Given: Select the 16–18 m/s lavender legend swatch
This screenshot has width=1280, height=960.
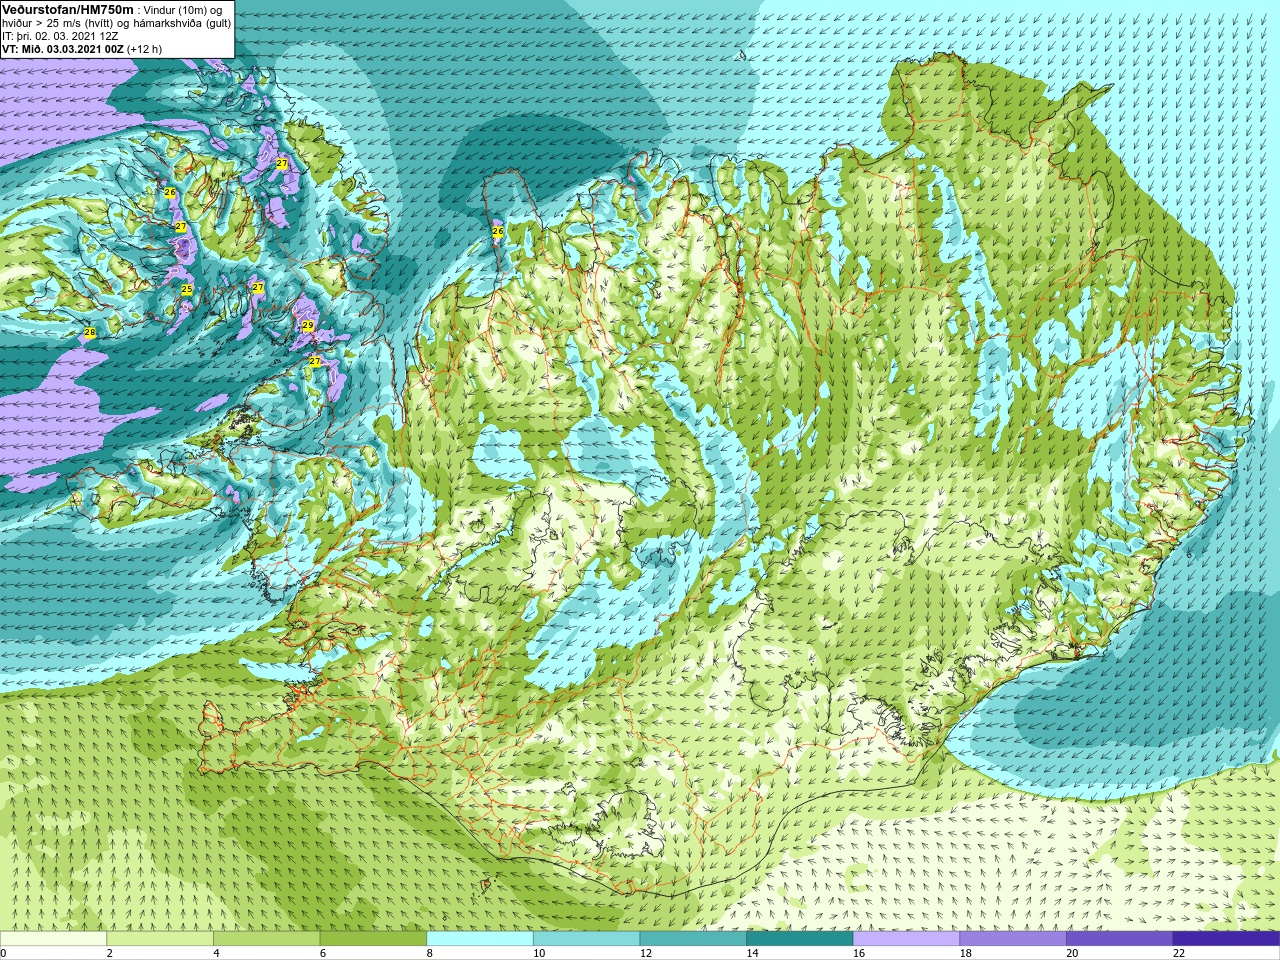Looking at the screenshot, I should 906,939.
